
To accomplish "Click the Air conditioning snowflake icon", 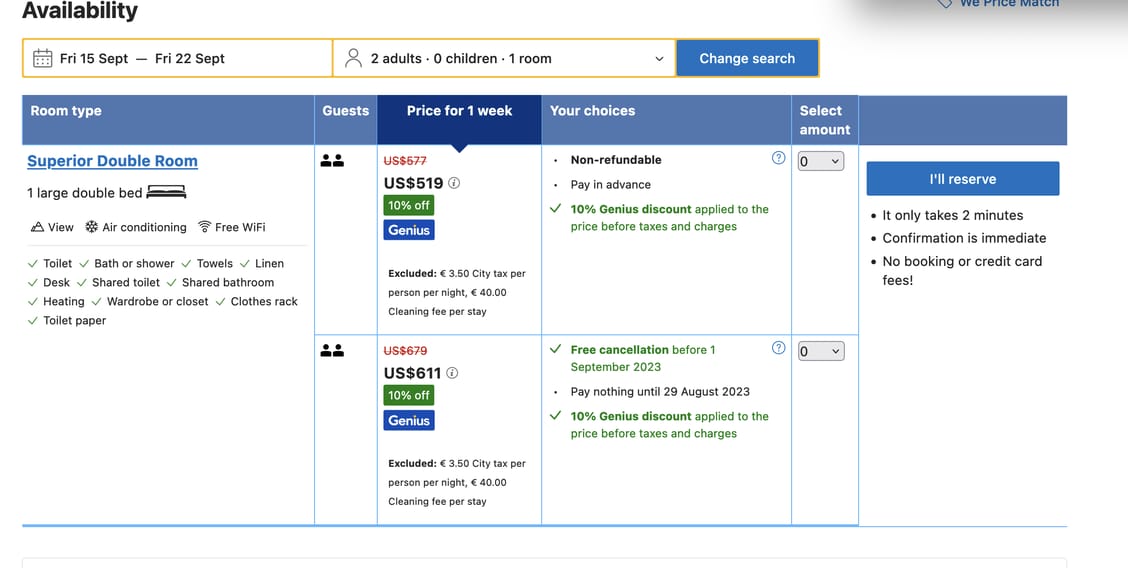I will point(91,227).
